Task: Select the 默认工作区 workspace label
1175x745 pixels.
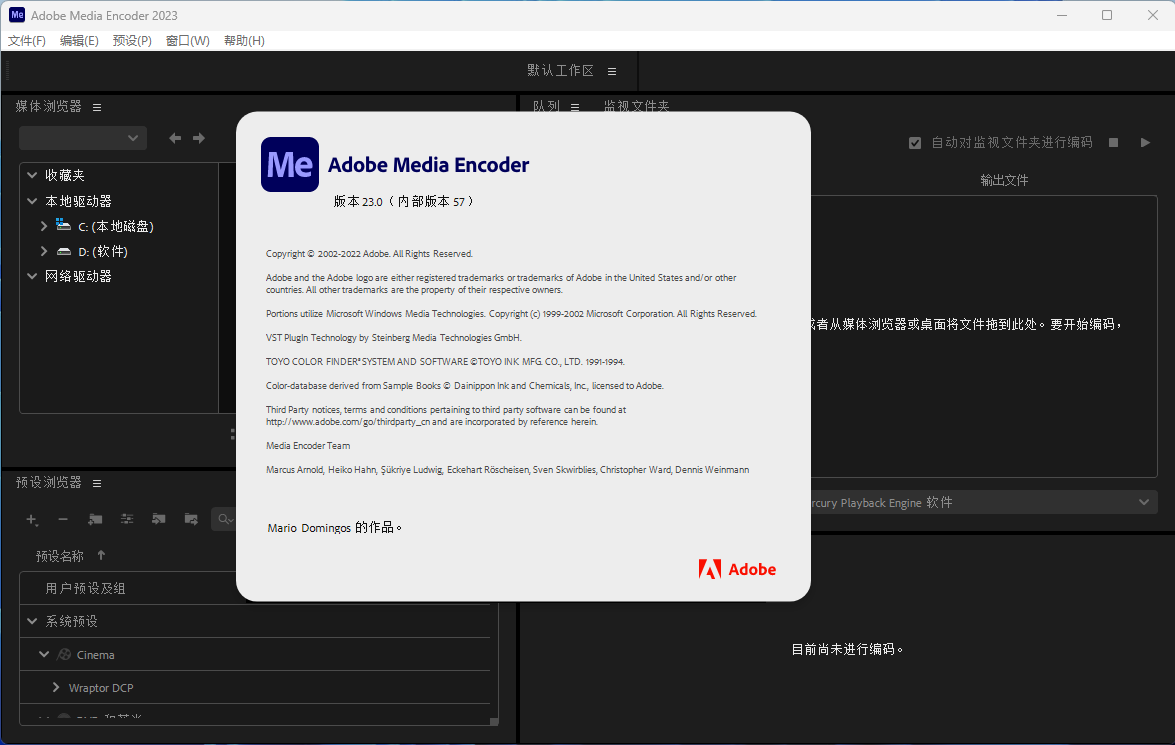Action: click(560, 70)
